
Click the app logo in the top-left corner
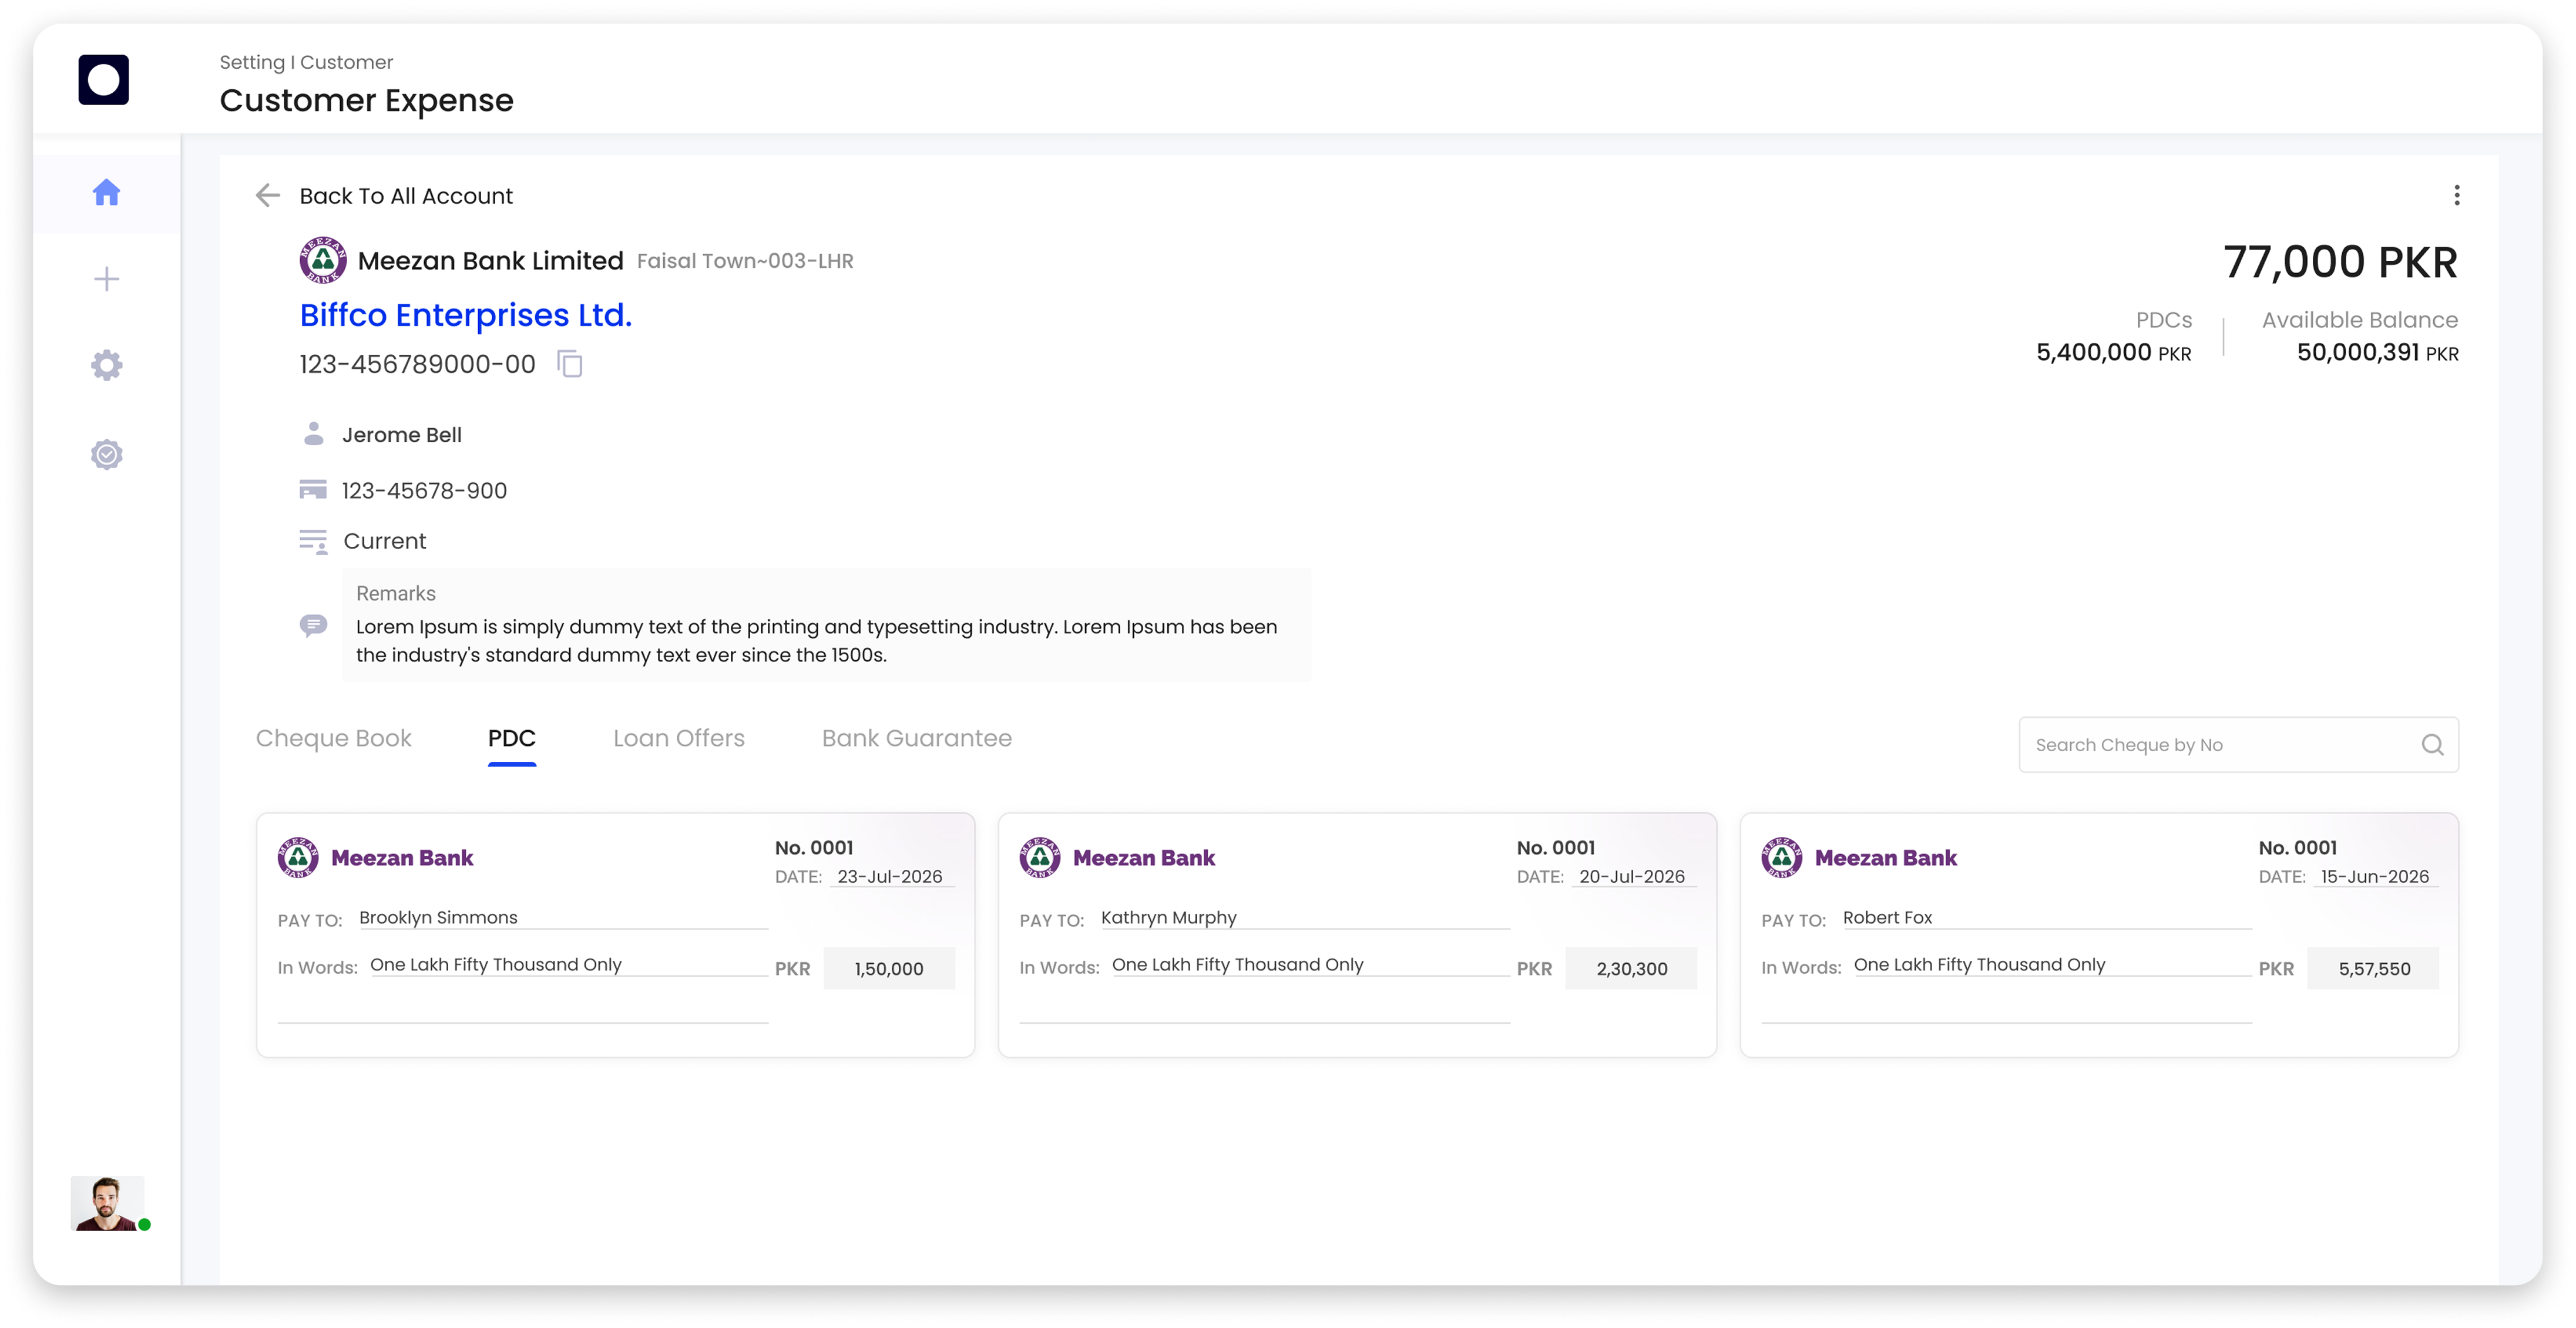pos(104,80)
